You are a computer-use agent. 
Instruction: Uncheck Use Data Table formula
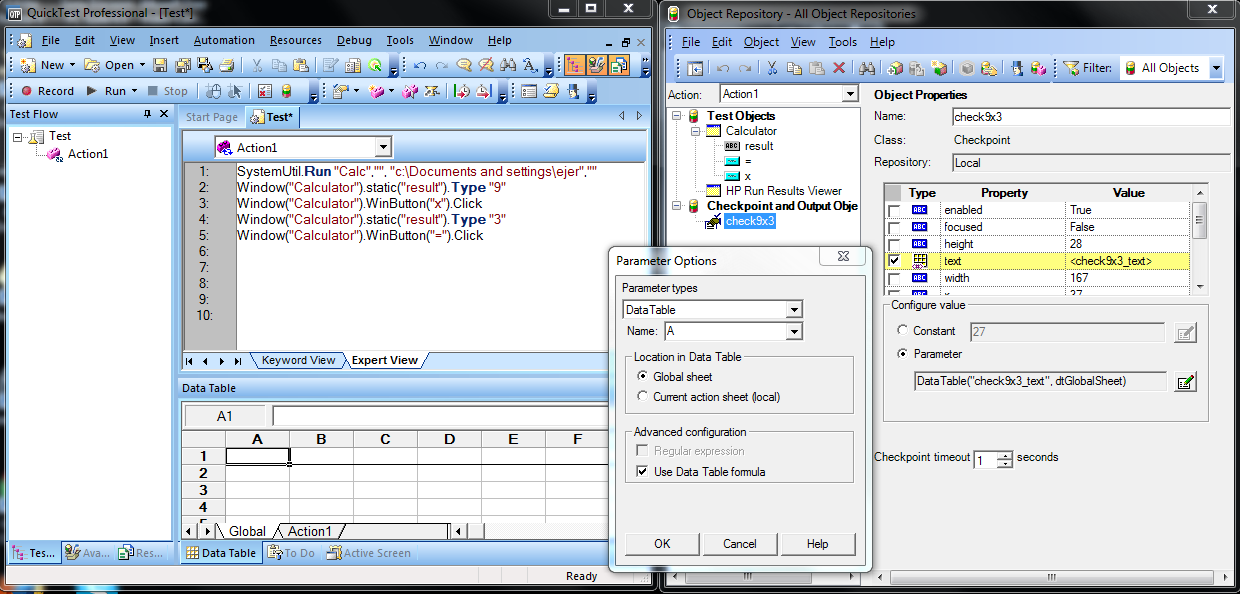[x=643, y=472]
